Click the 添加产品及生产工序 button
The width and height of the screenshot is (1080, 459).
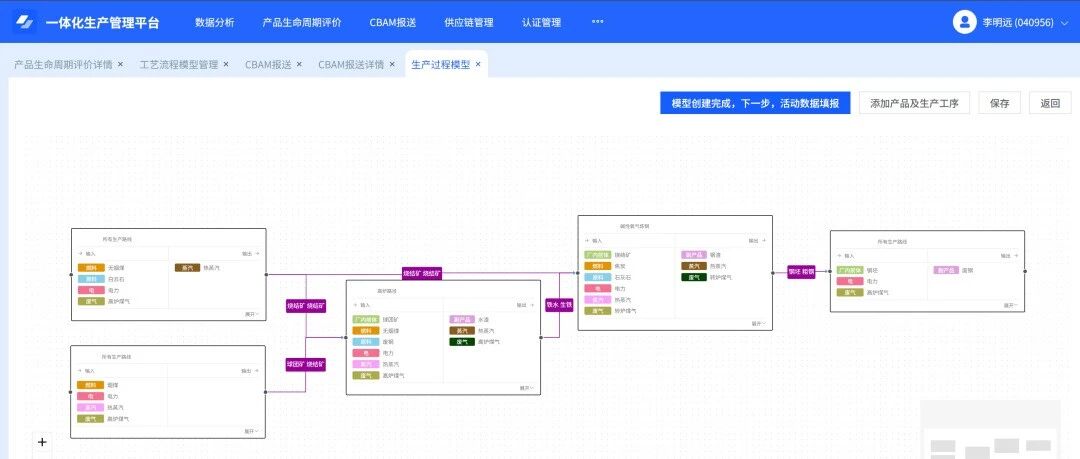tap(915, 103)
